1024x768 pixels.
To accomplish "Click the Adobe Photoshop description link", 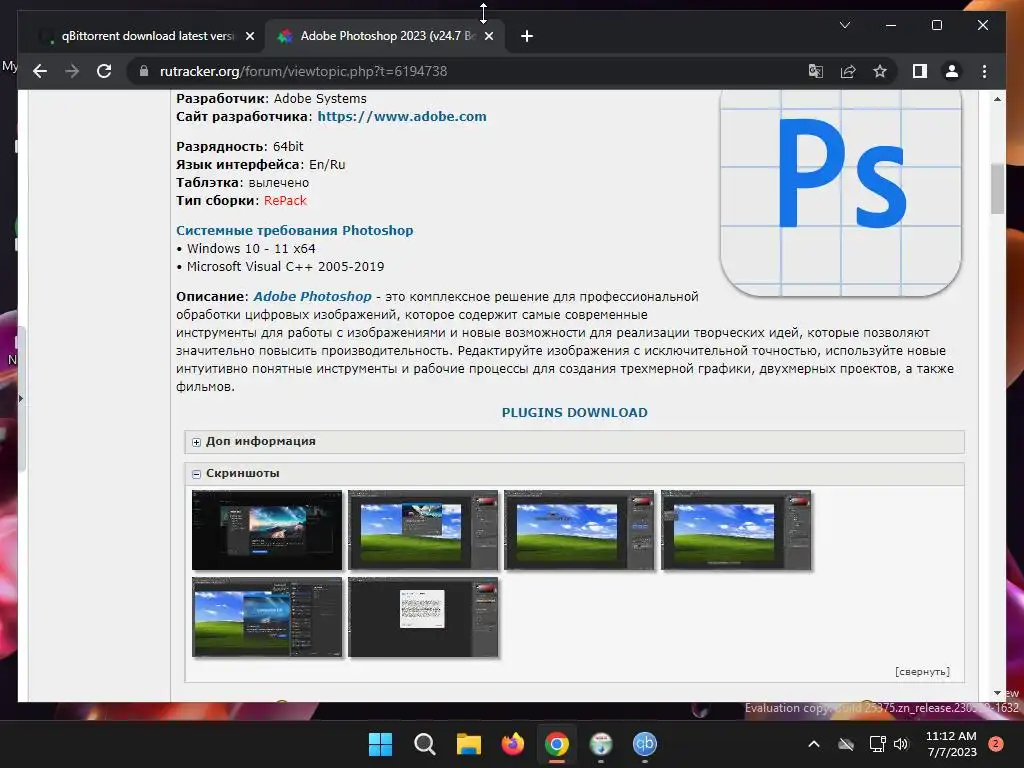I will [x=312, y=296].
